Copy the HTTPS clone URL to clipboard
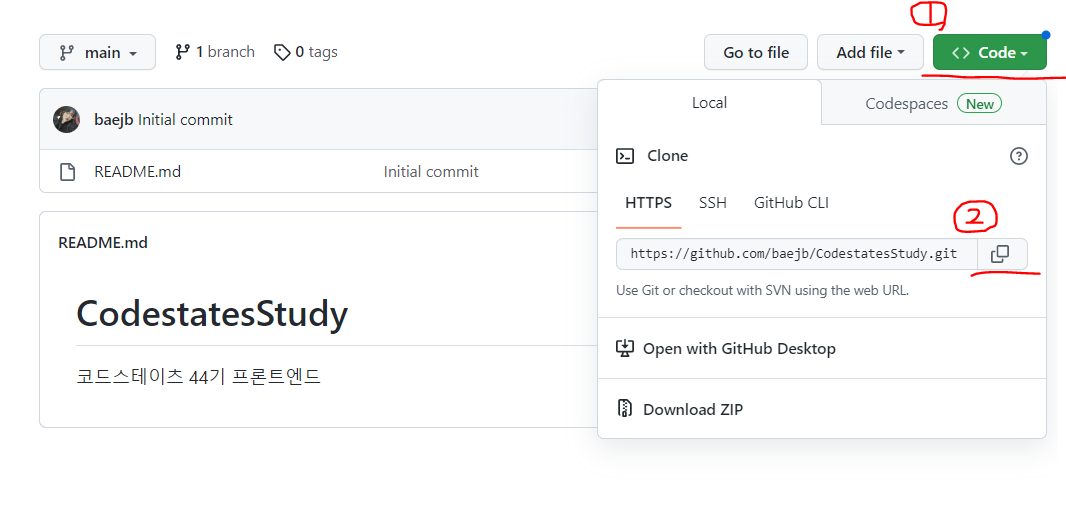The height and width of the screenshot is (520, 1066). pos(1002,254)
